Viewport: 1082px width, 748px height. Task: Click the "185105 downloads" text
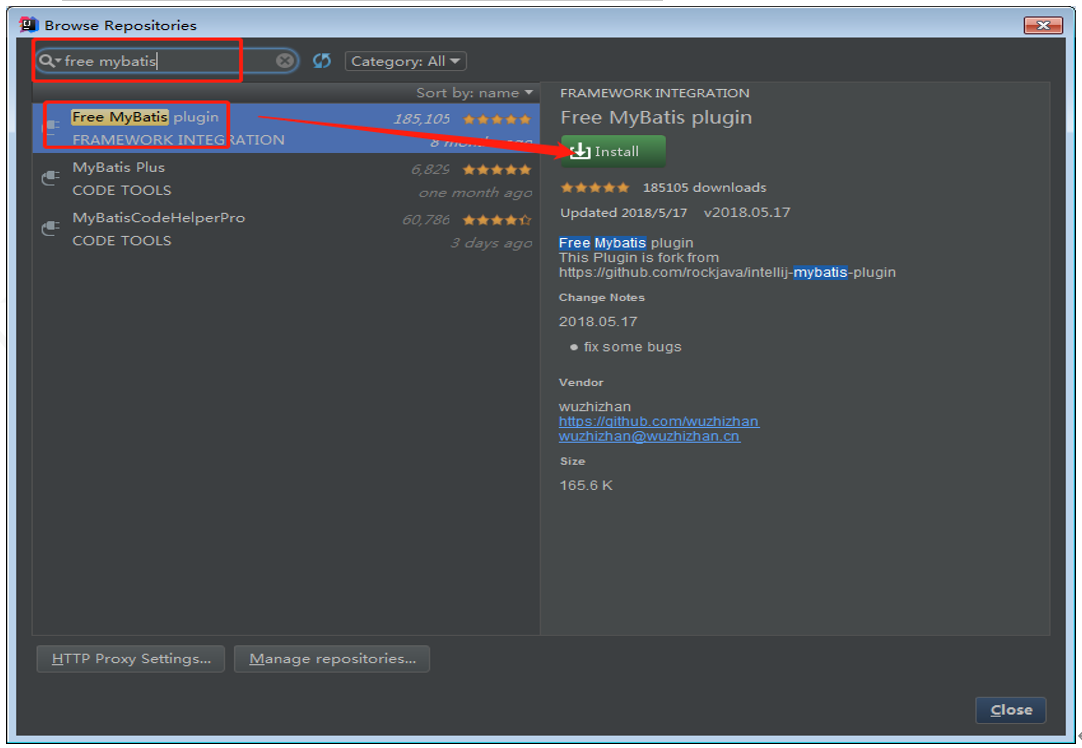(x=705, y=188)
